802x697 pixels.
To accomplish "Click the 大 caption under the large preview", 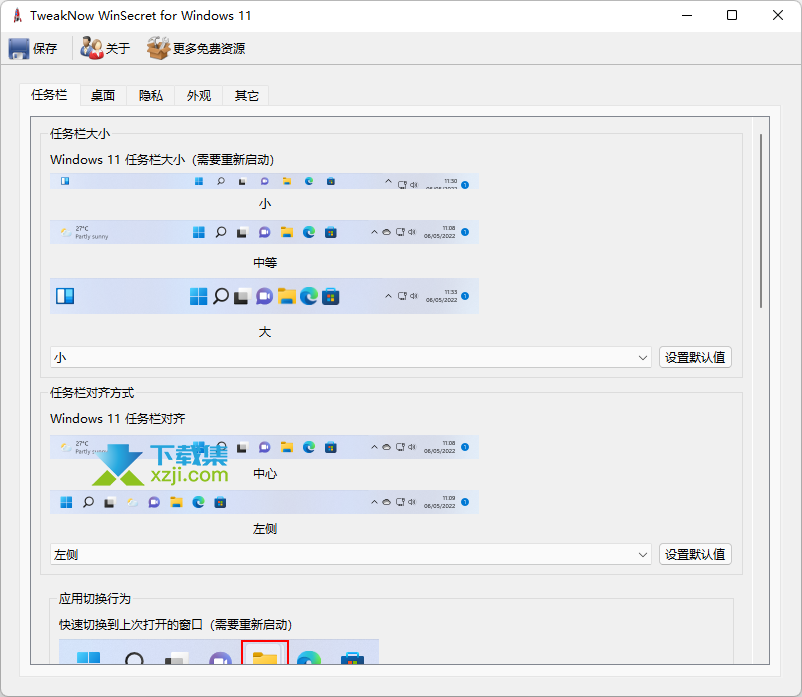I will pos(264,332).
